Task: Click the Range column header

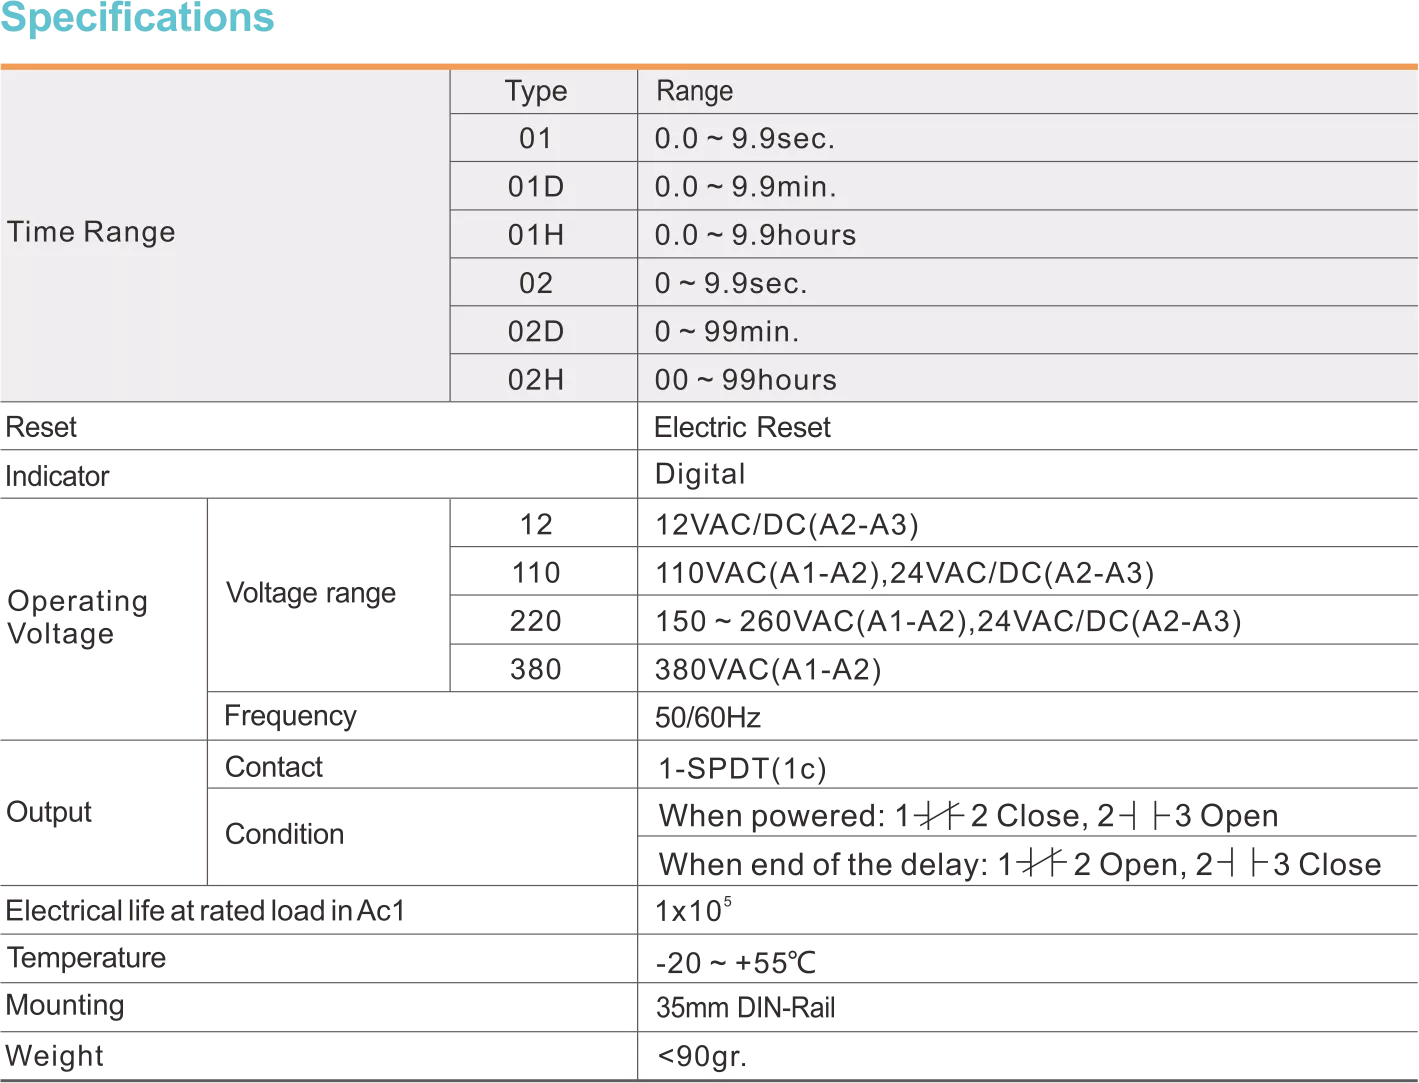Action: click(694, 91)
